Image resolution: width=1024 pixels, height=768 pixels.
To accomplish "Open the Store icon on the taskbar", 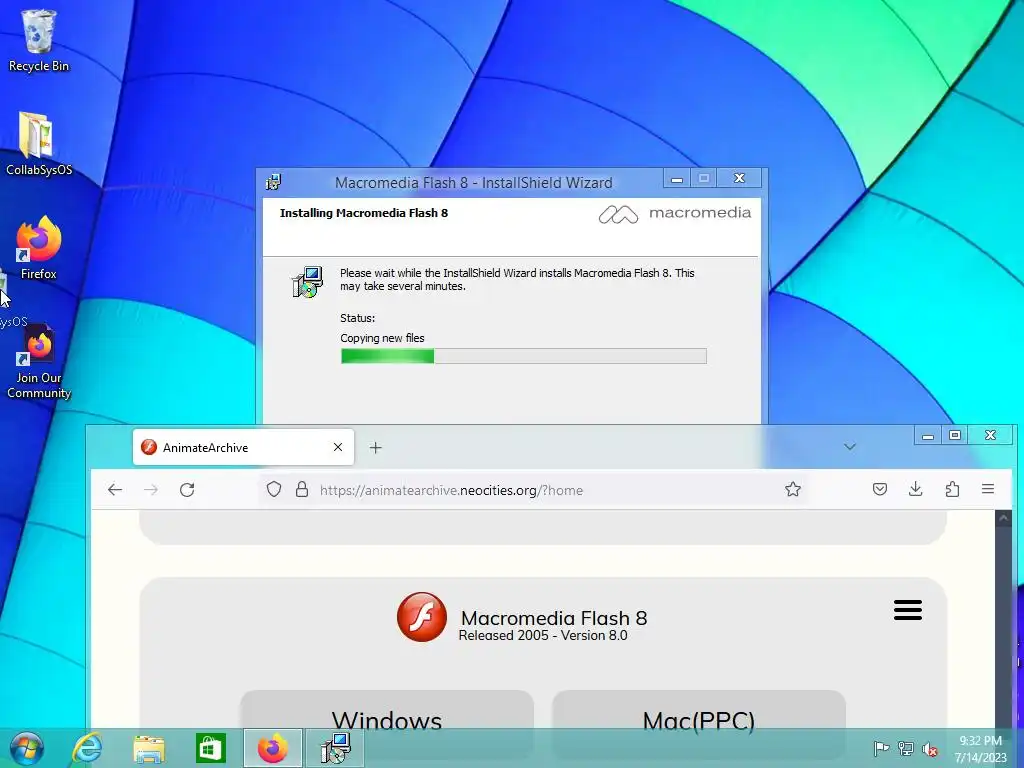I will 210,748.
